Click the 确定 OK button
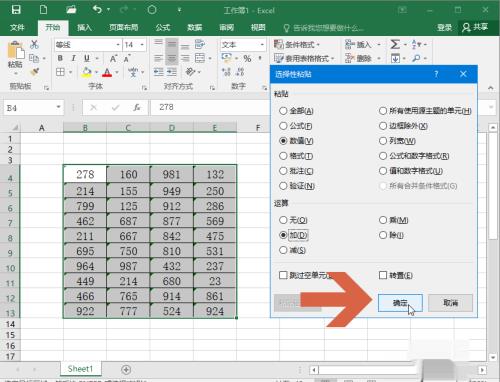 tap(400, 303)
